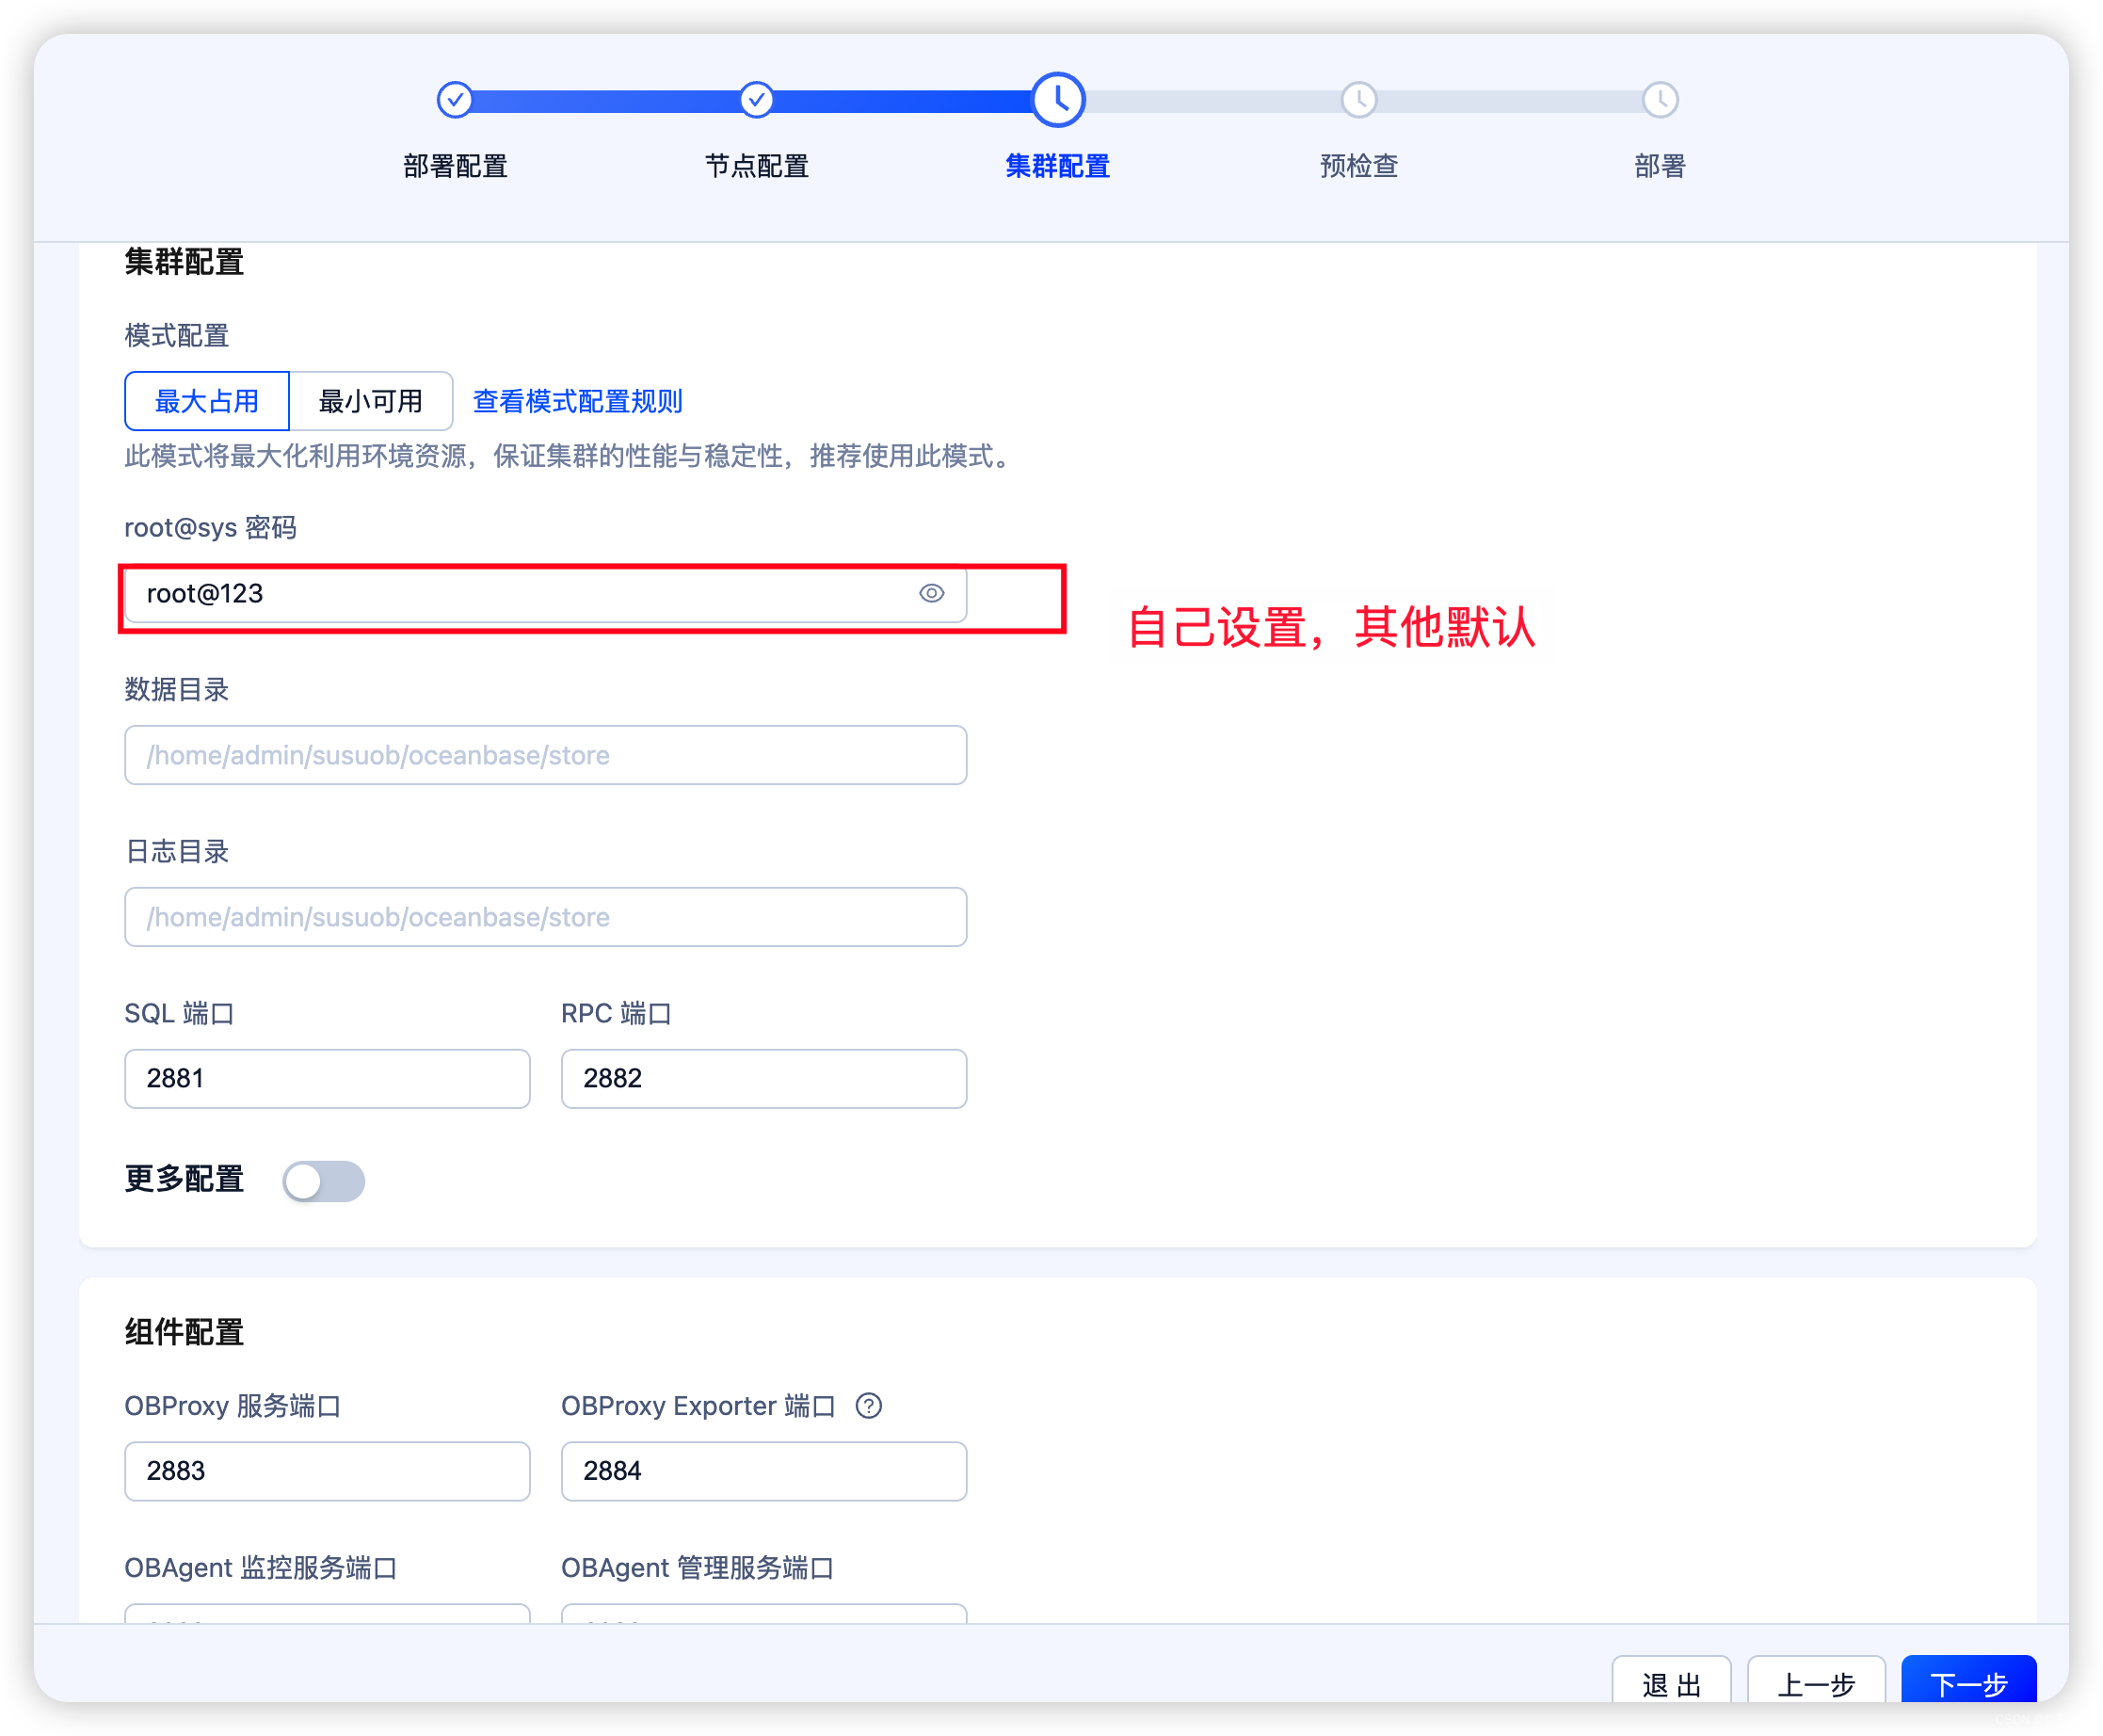Click the 上一步 button
Viewport: 2103px width, 1736px height.
[x=1815, y=1683]
